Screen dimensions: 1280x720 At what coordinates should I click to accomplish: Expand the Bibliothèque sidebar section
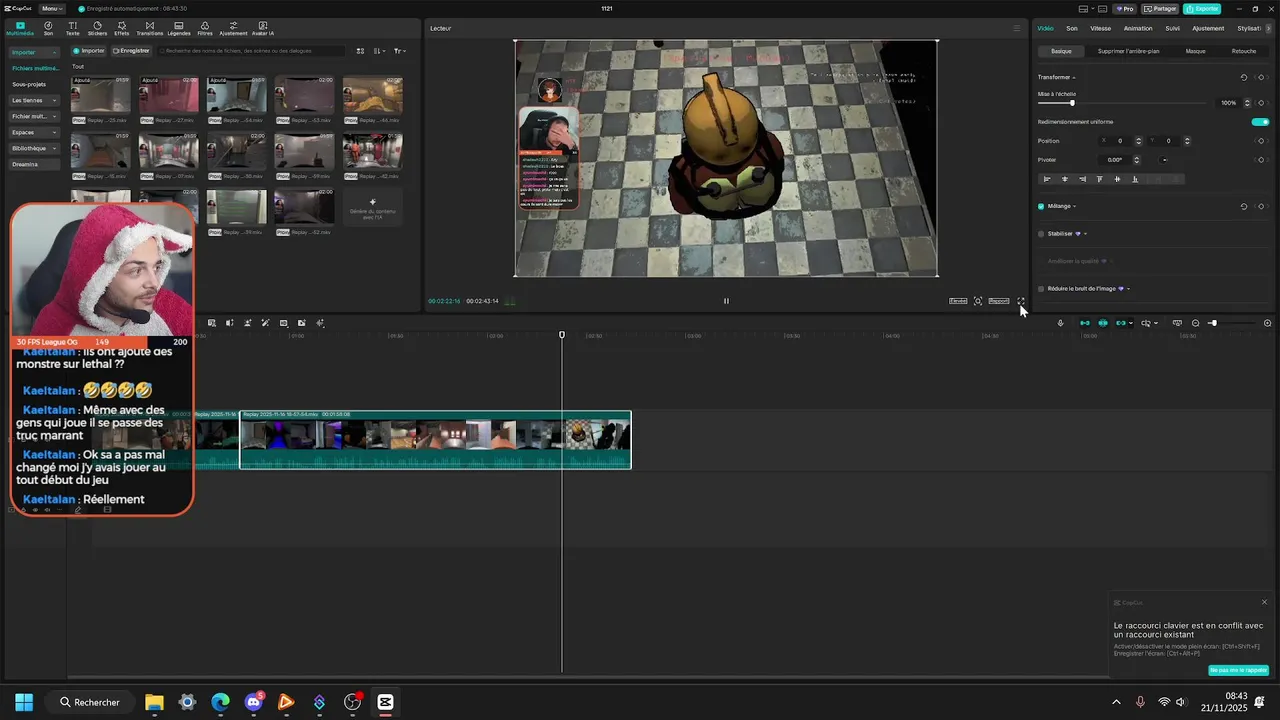[34, 148]
